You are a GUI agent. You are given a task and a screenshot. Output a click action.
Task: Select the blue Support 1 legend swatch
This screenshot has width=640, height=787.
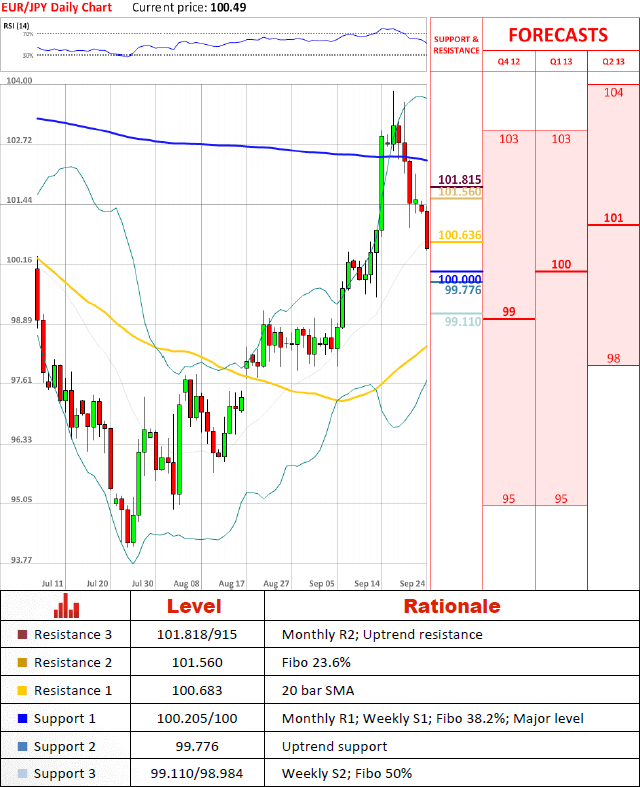(23, 718)
